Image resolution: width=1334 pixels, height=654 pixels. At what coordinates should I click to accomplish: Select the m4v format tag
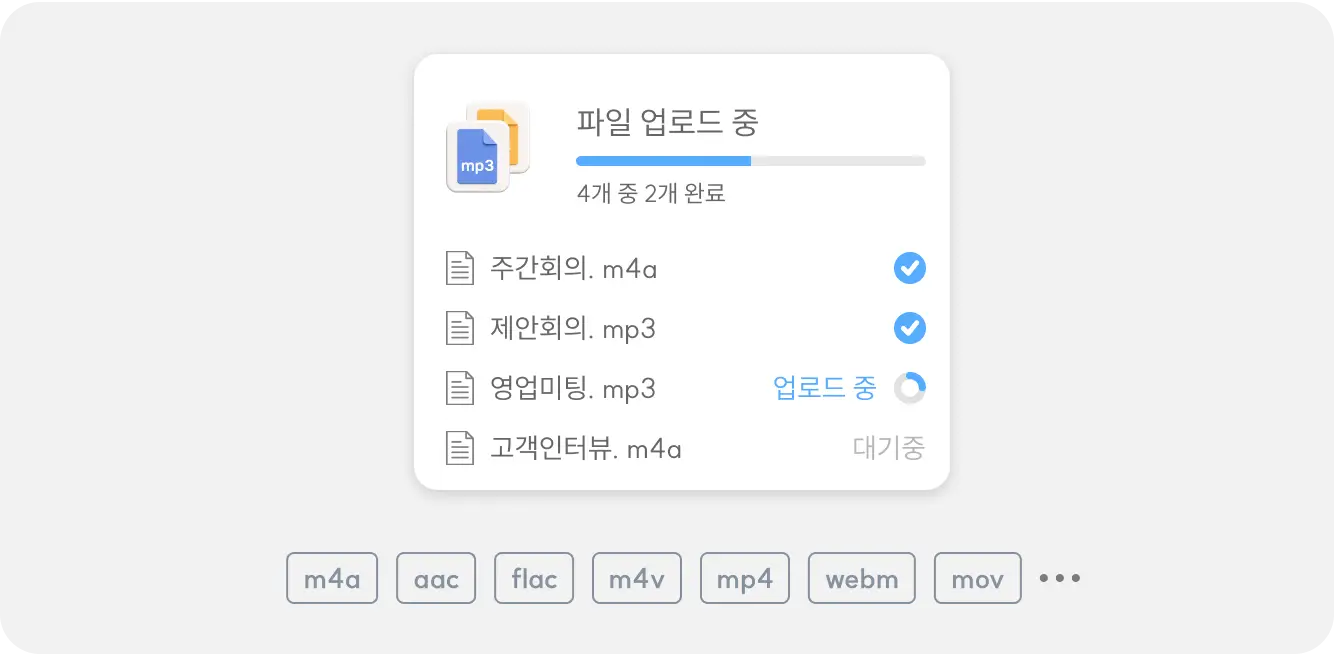point(636,578)
